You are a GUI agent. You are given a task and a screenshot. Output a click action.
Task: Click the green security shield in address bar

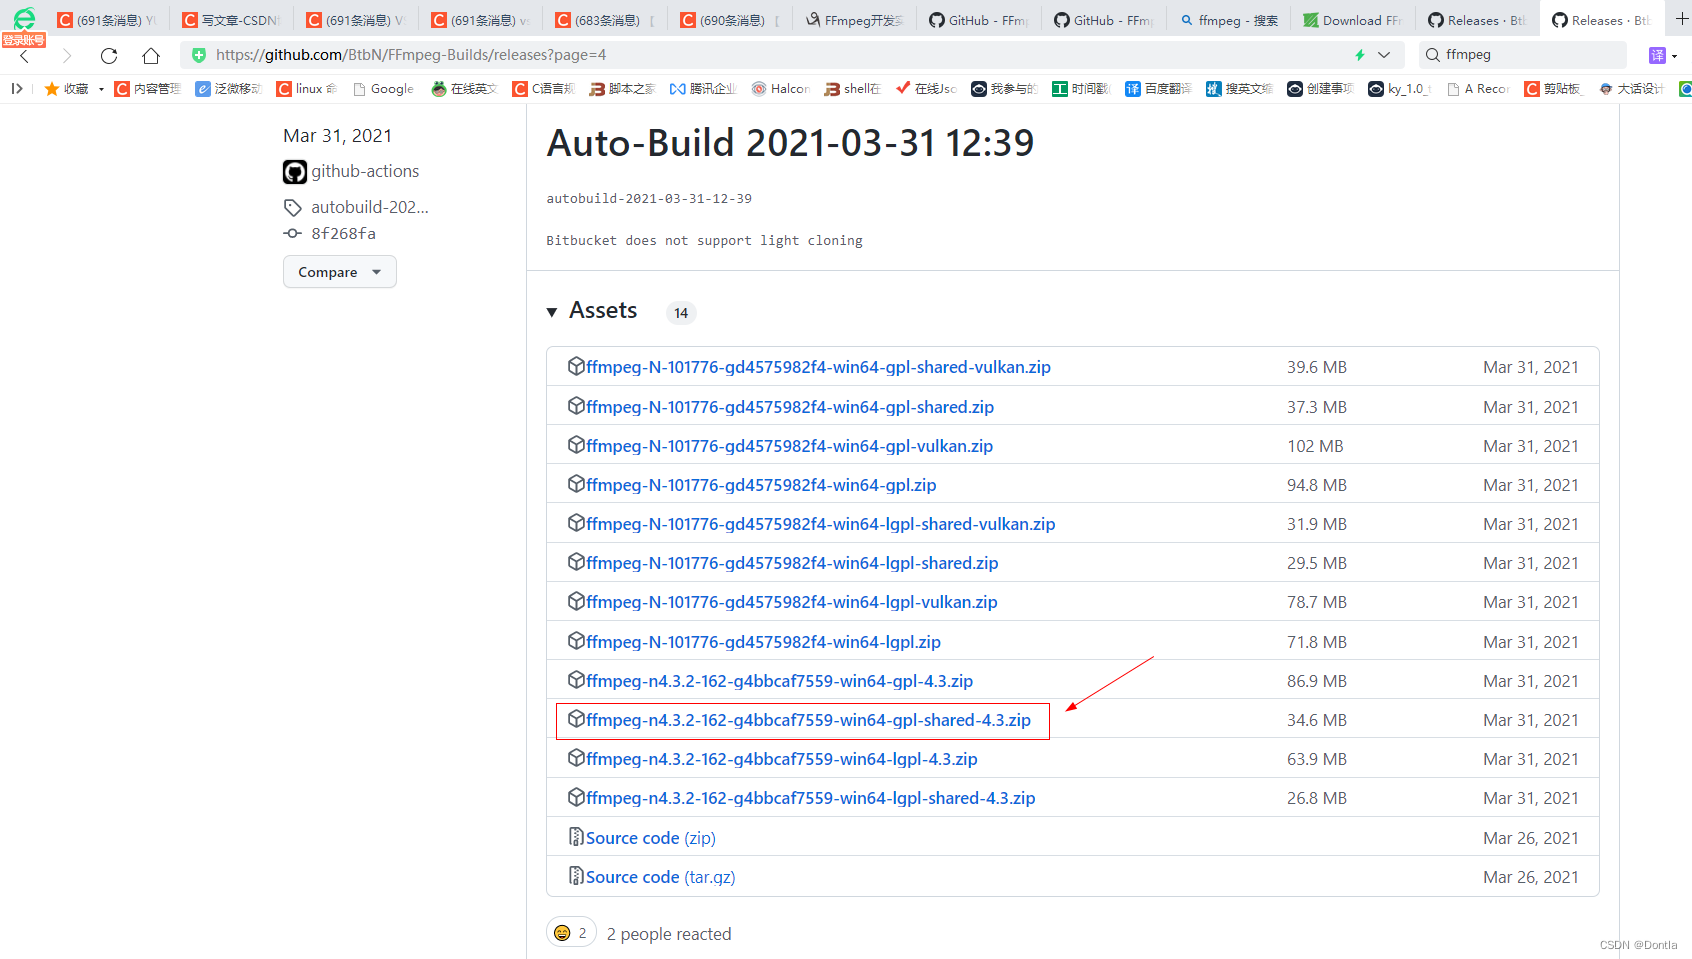click(x=199, y=55)
